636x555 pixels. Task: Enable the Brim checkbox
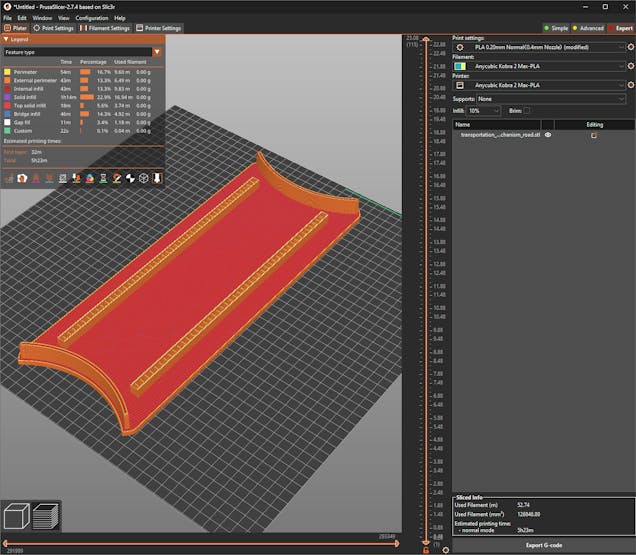point(527,111)
